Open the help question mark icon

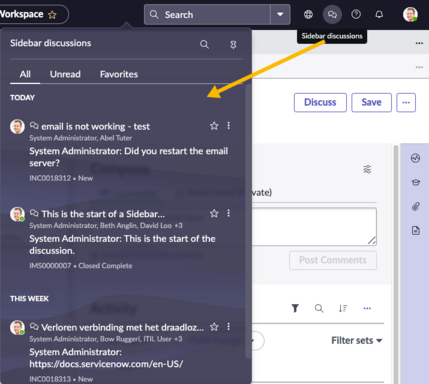click(x=356, y=14)
